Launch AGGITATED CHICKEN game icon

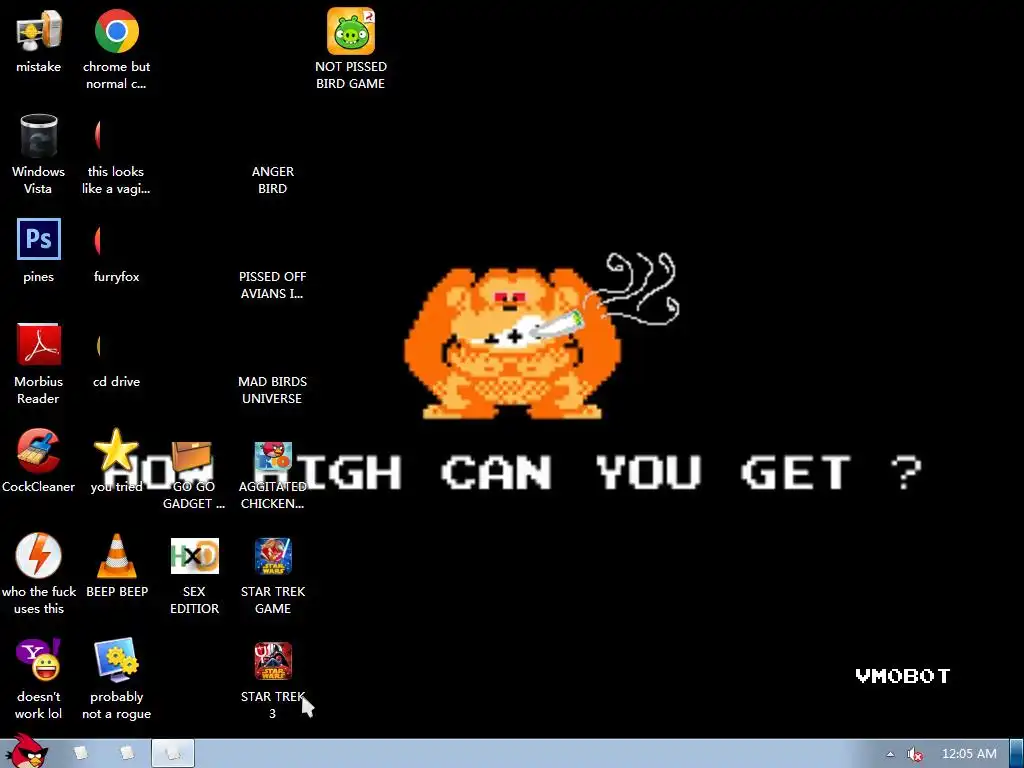click(273, 457)
